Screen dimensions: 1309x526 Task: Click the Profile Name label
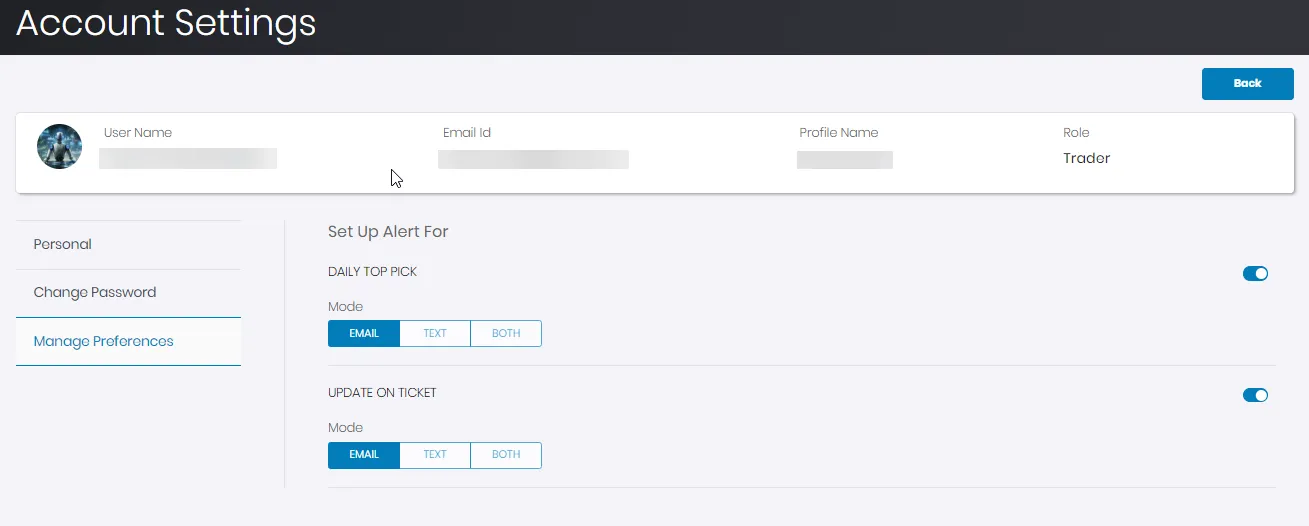pos(839,133)
